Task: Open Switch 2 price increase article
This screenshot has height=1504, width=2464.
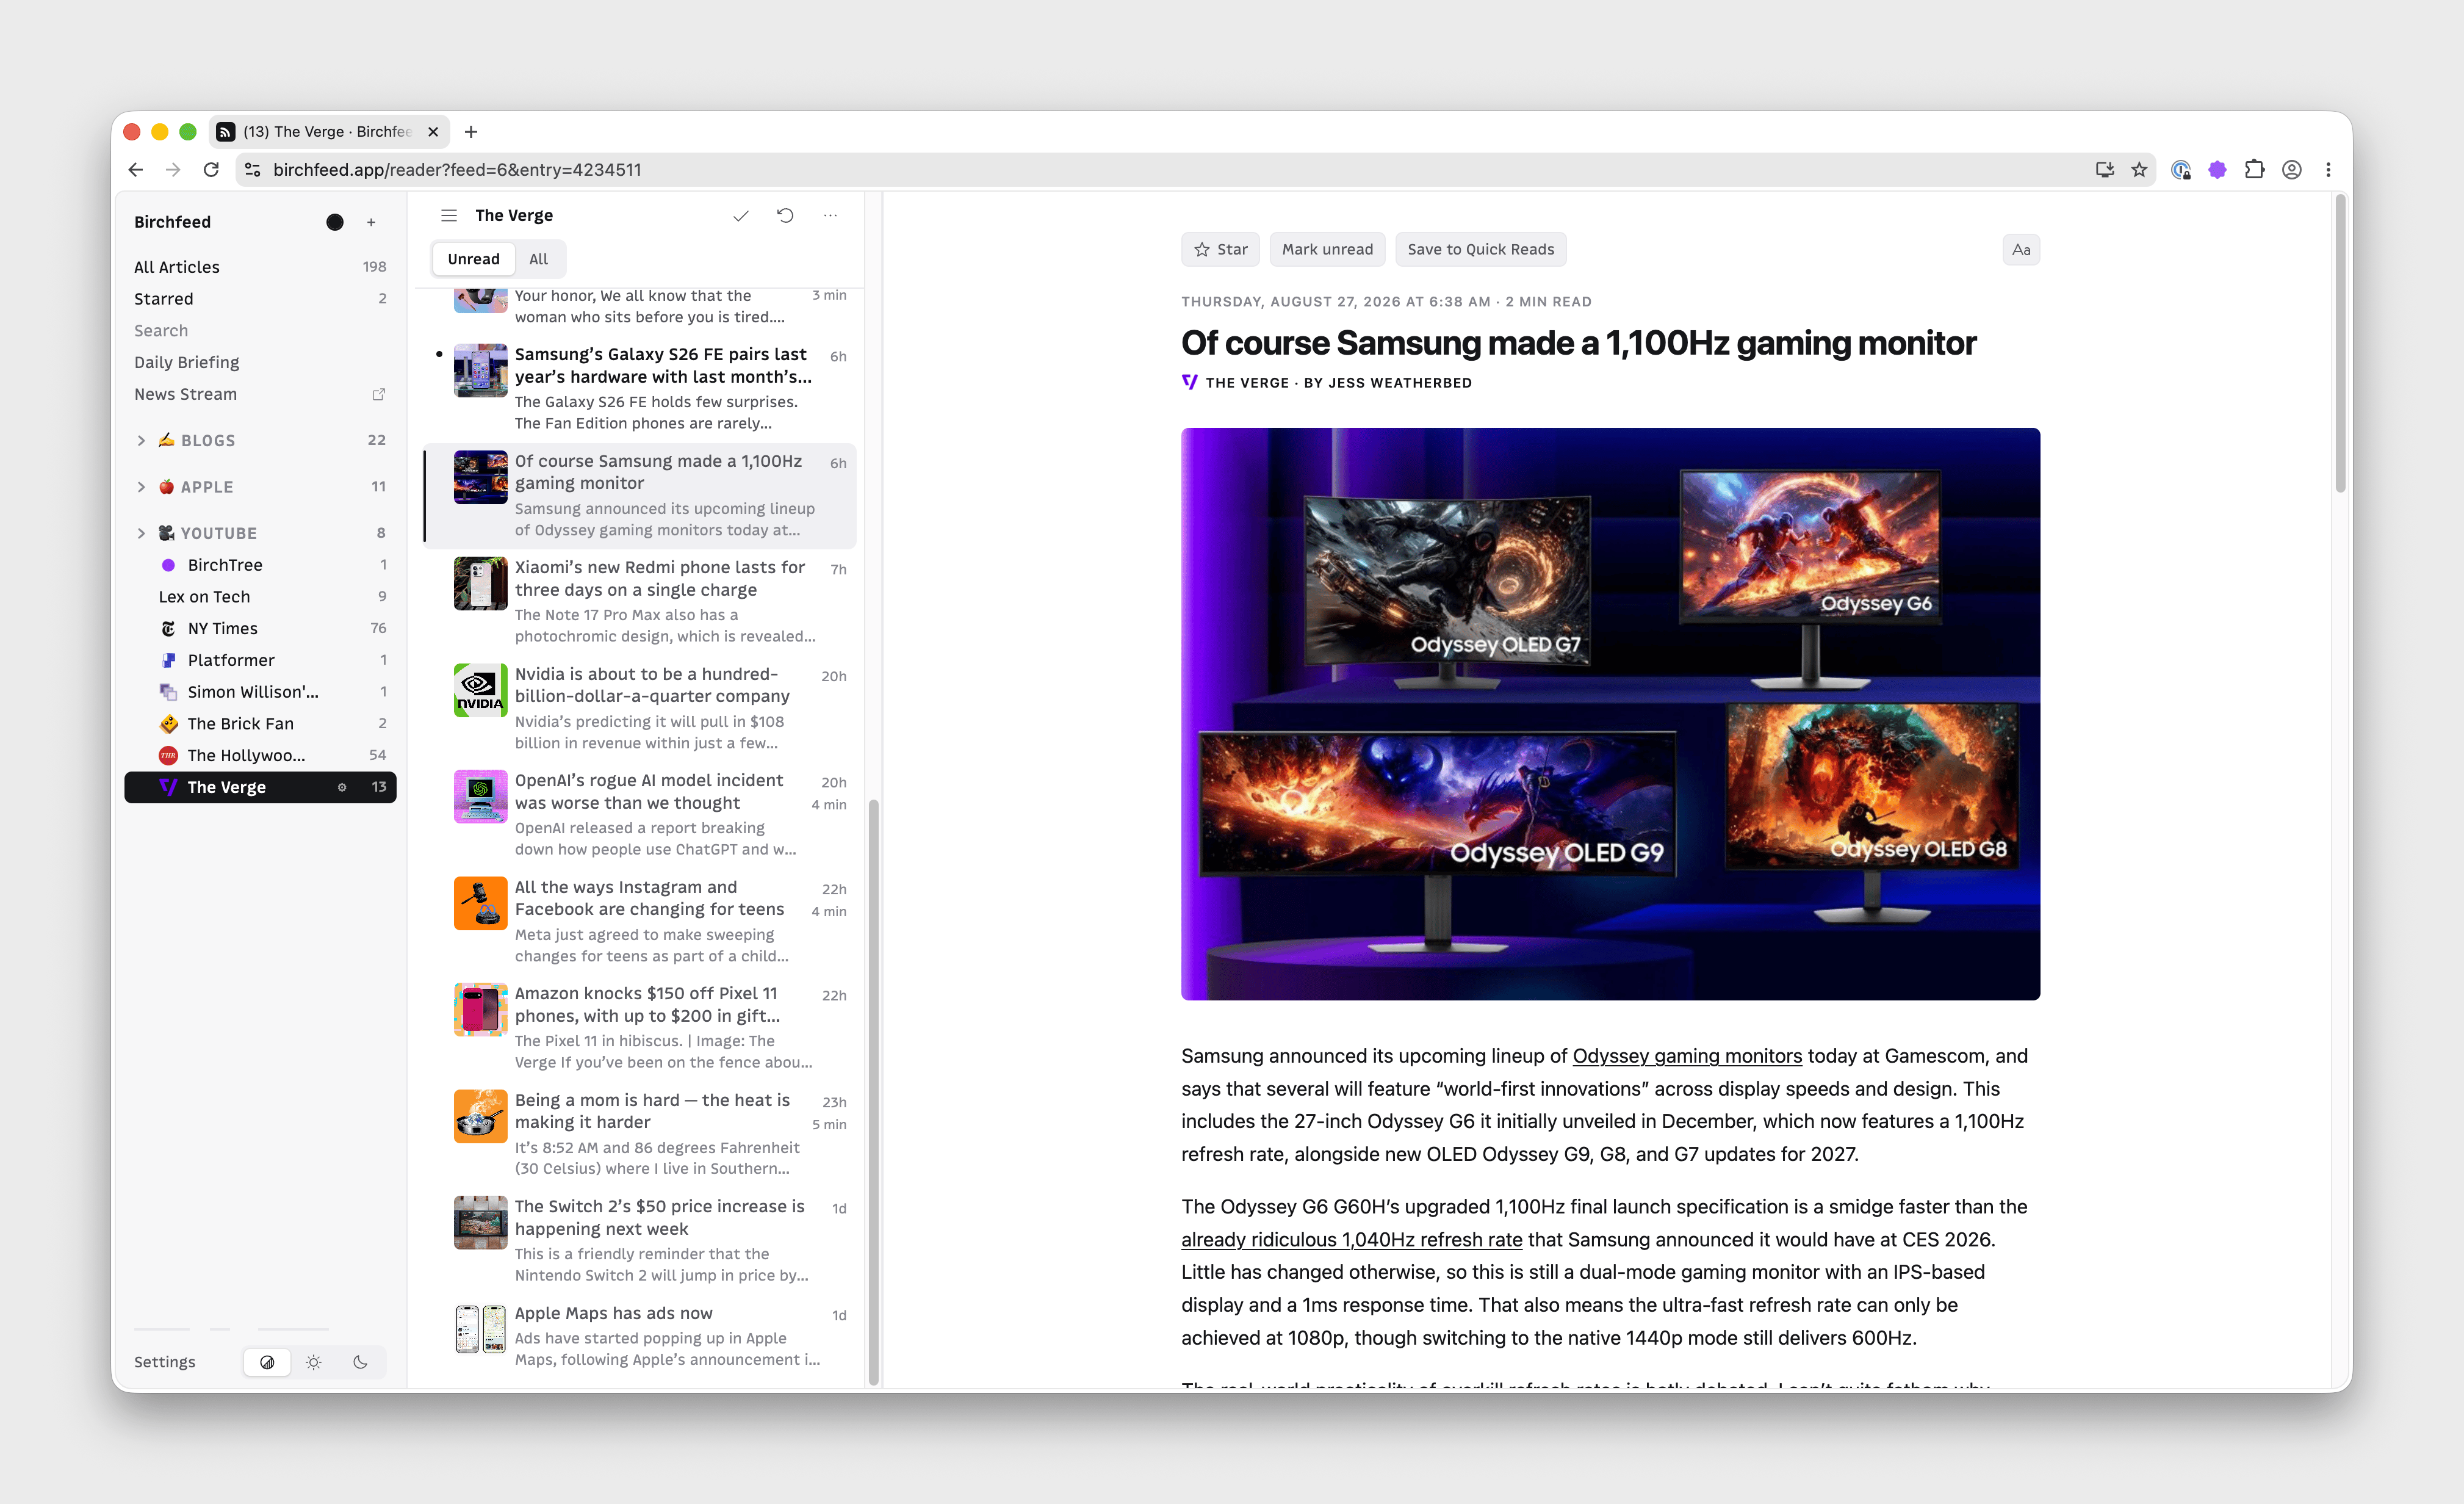Action: tap(640, 1240)
